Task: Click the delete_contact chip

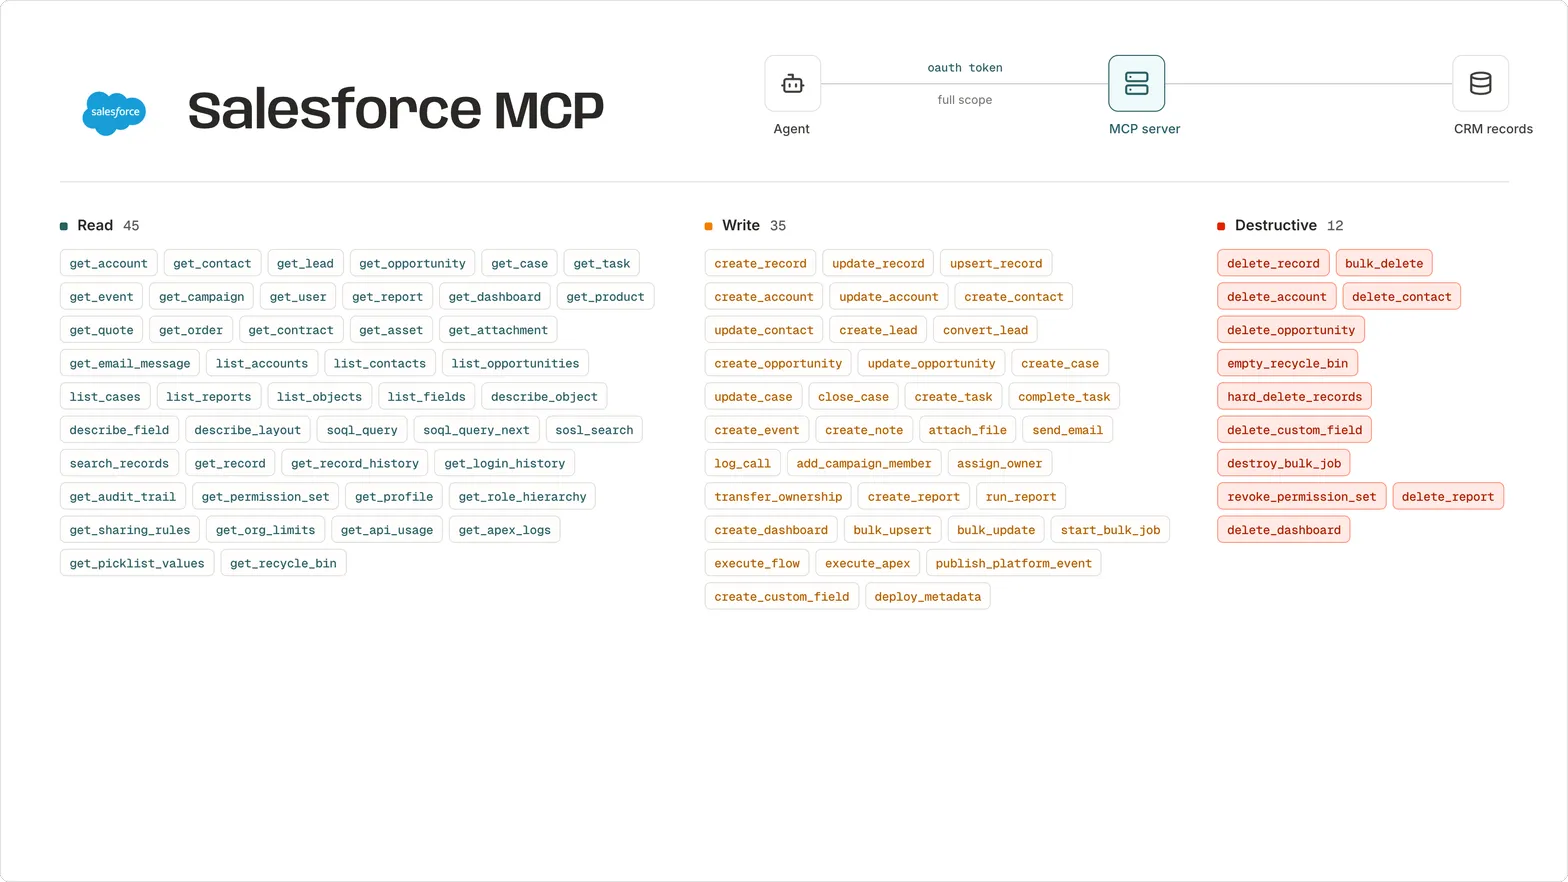Action: (x=1401, y=297)
